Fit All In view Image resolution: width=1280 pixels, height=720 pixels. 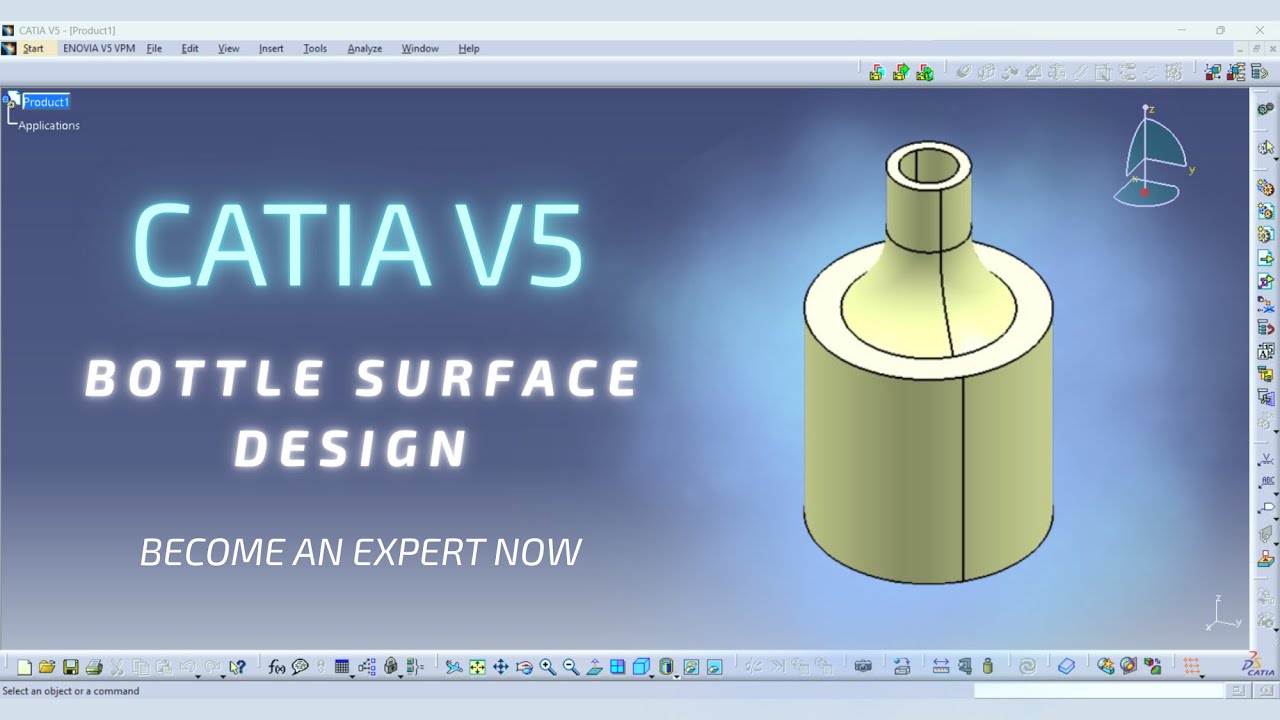477,667
